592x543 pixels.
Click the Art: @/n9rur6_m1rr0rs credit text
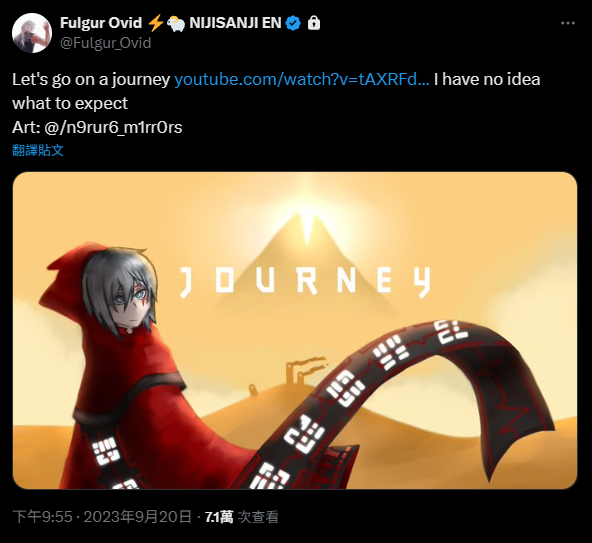point(97,128)
